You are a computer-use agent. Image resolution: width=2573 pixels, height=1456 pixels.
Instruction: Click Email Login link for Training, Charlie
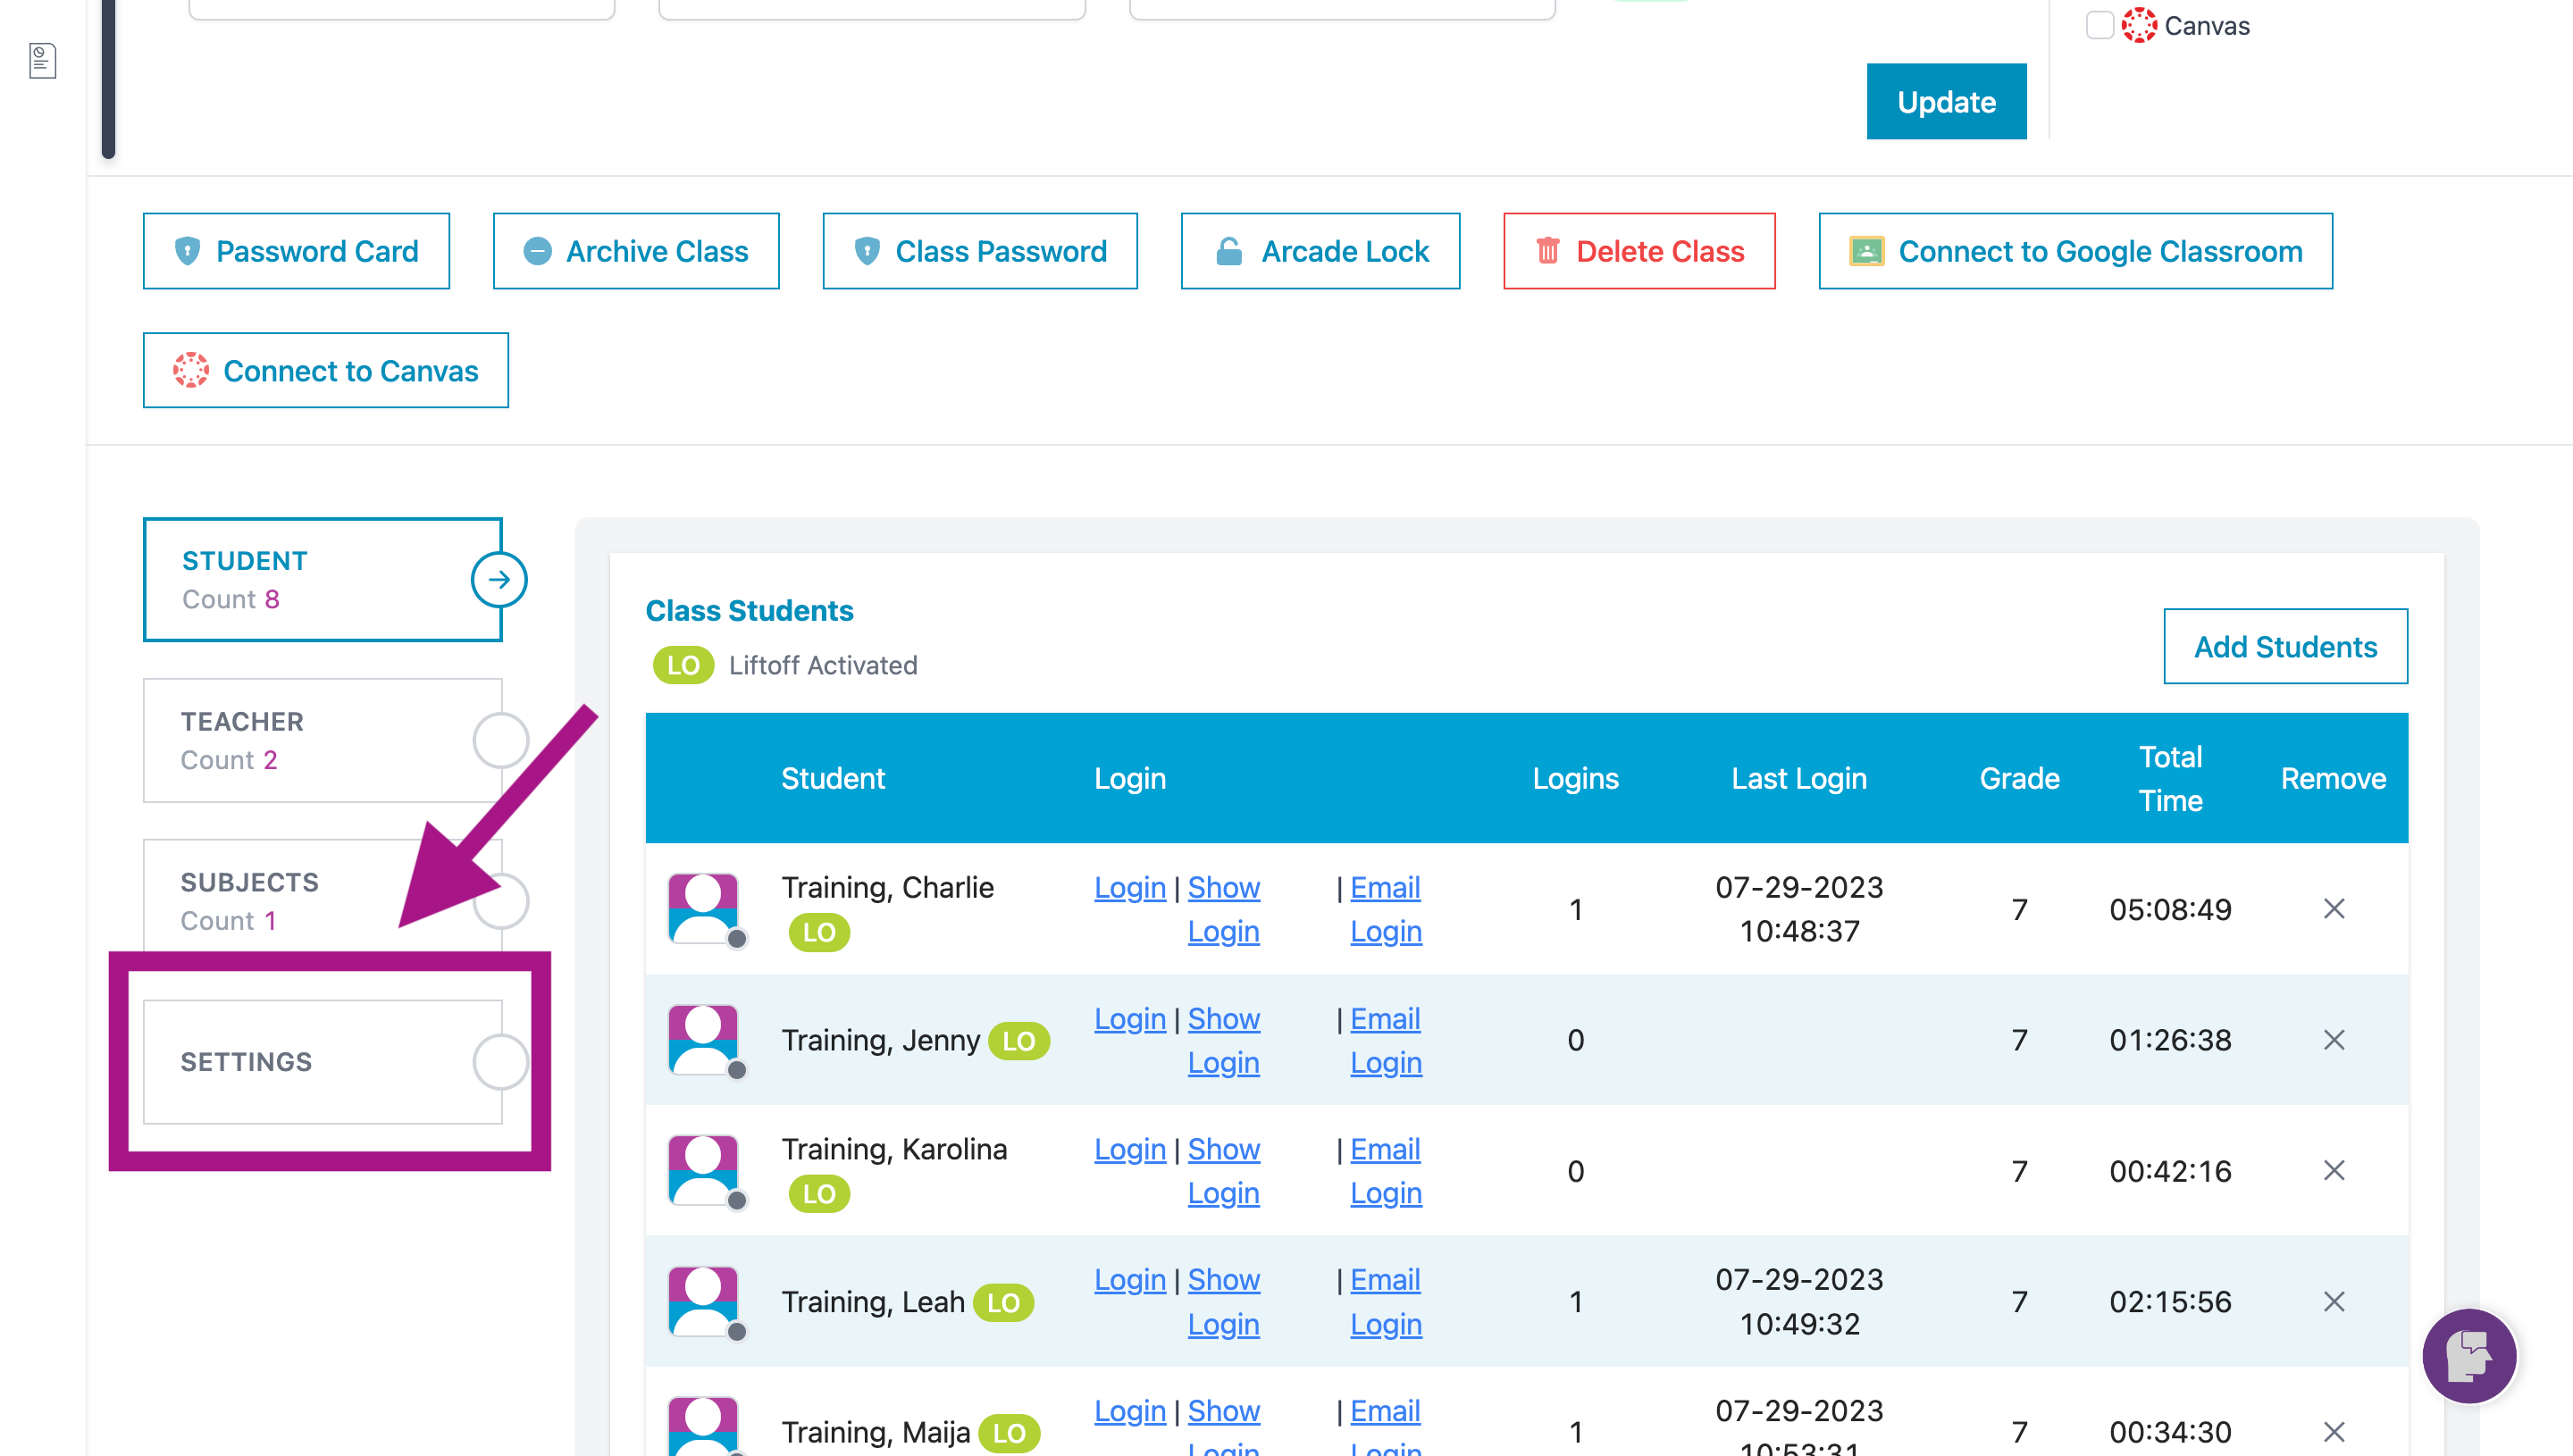1385,909
